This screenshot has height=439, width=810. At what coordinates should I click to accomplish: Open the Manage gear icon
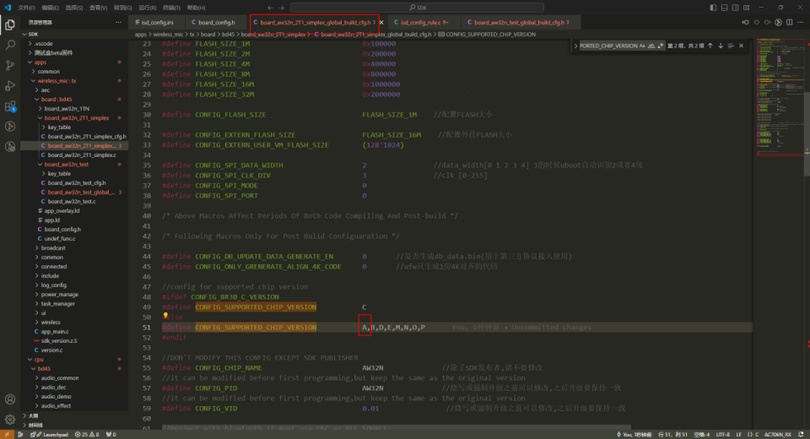[10, 419]
